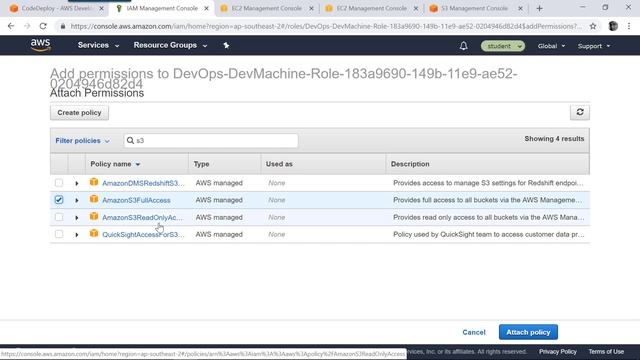
Task: Open the student account dropdown
Action: click(502, 46)
